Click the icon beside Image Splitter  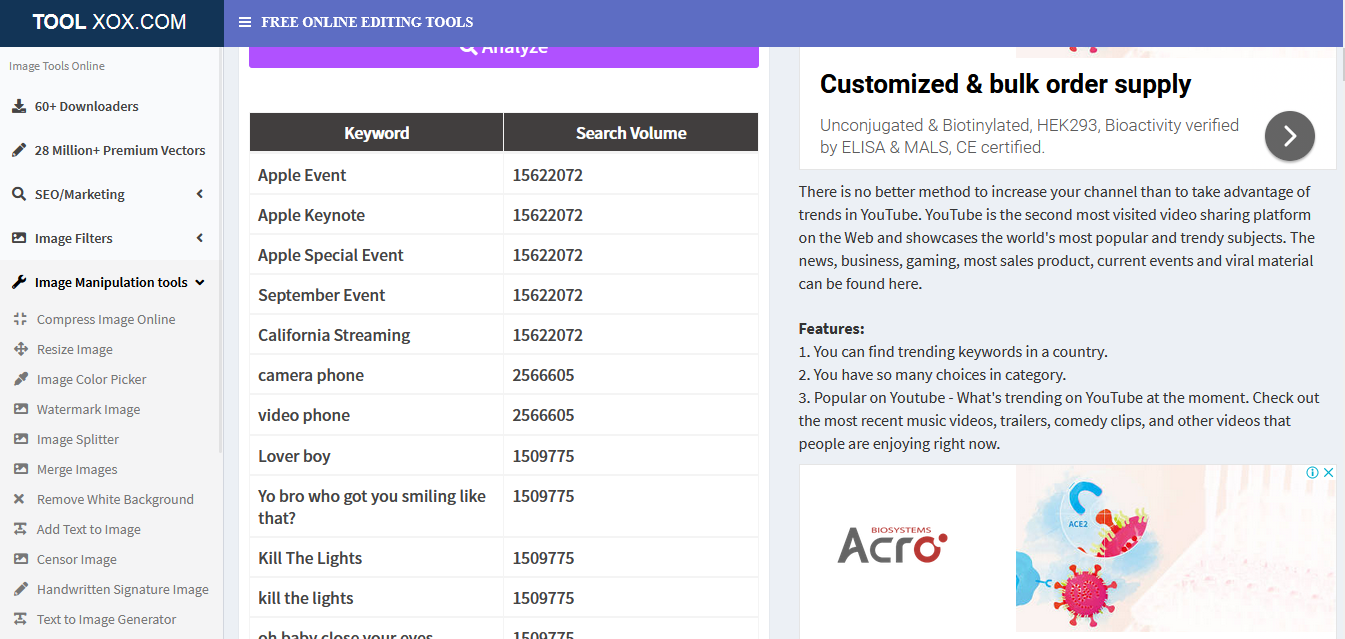click(x=20, y=439)
